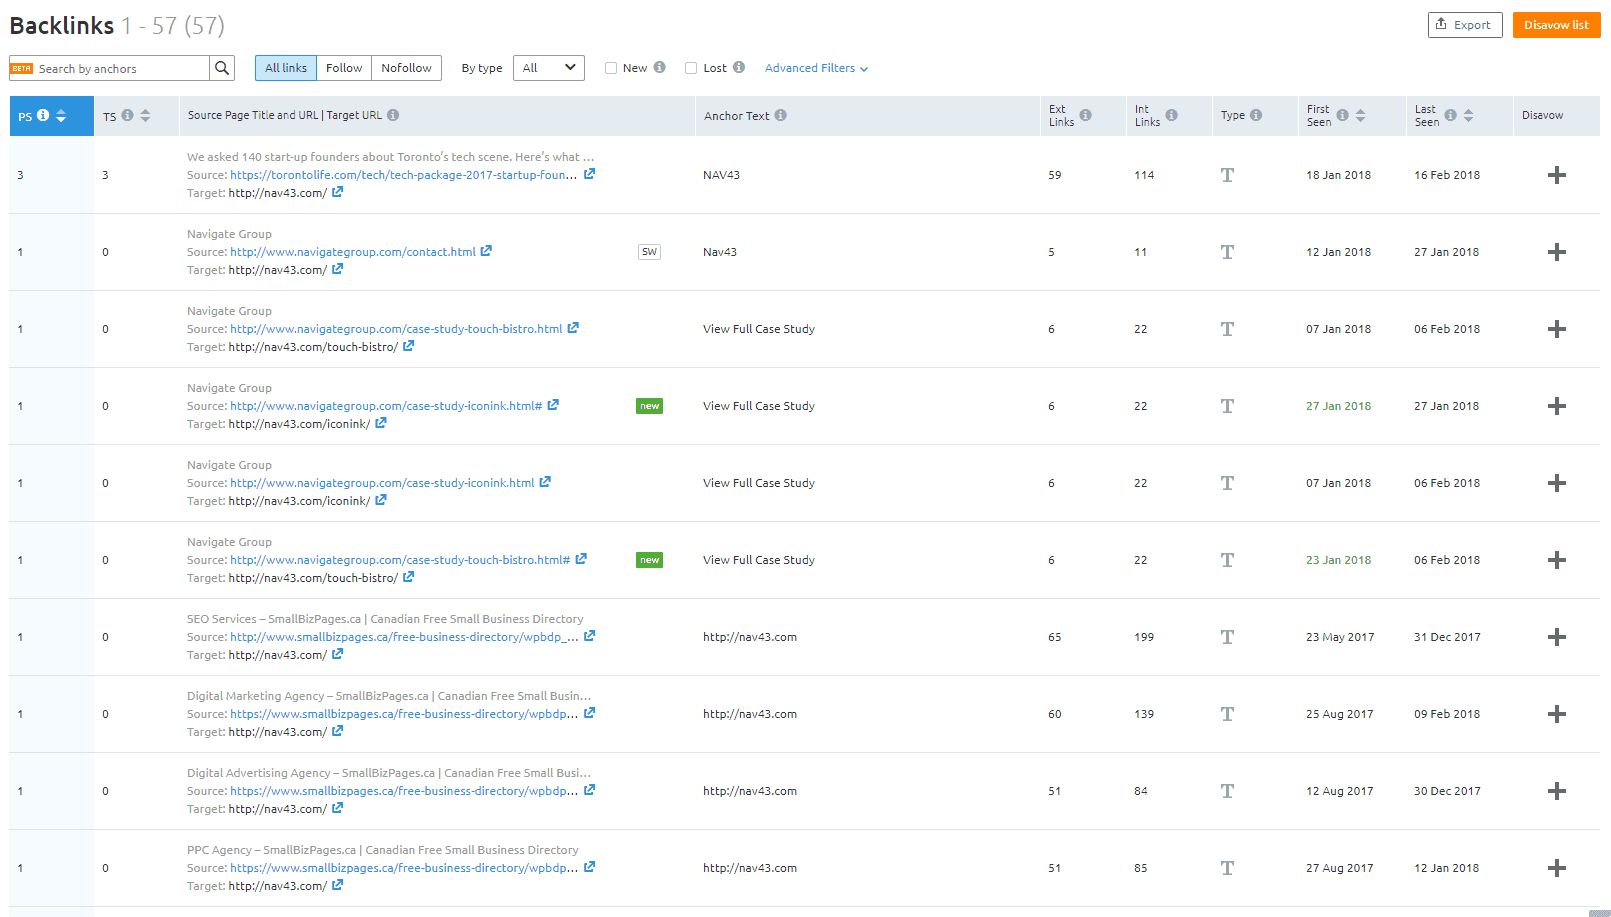Show Ext Links info icon
Viewport: 1611px width, 917px height.
[x=1085, y=115]
